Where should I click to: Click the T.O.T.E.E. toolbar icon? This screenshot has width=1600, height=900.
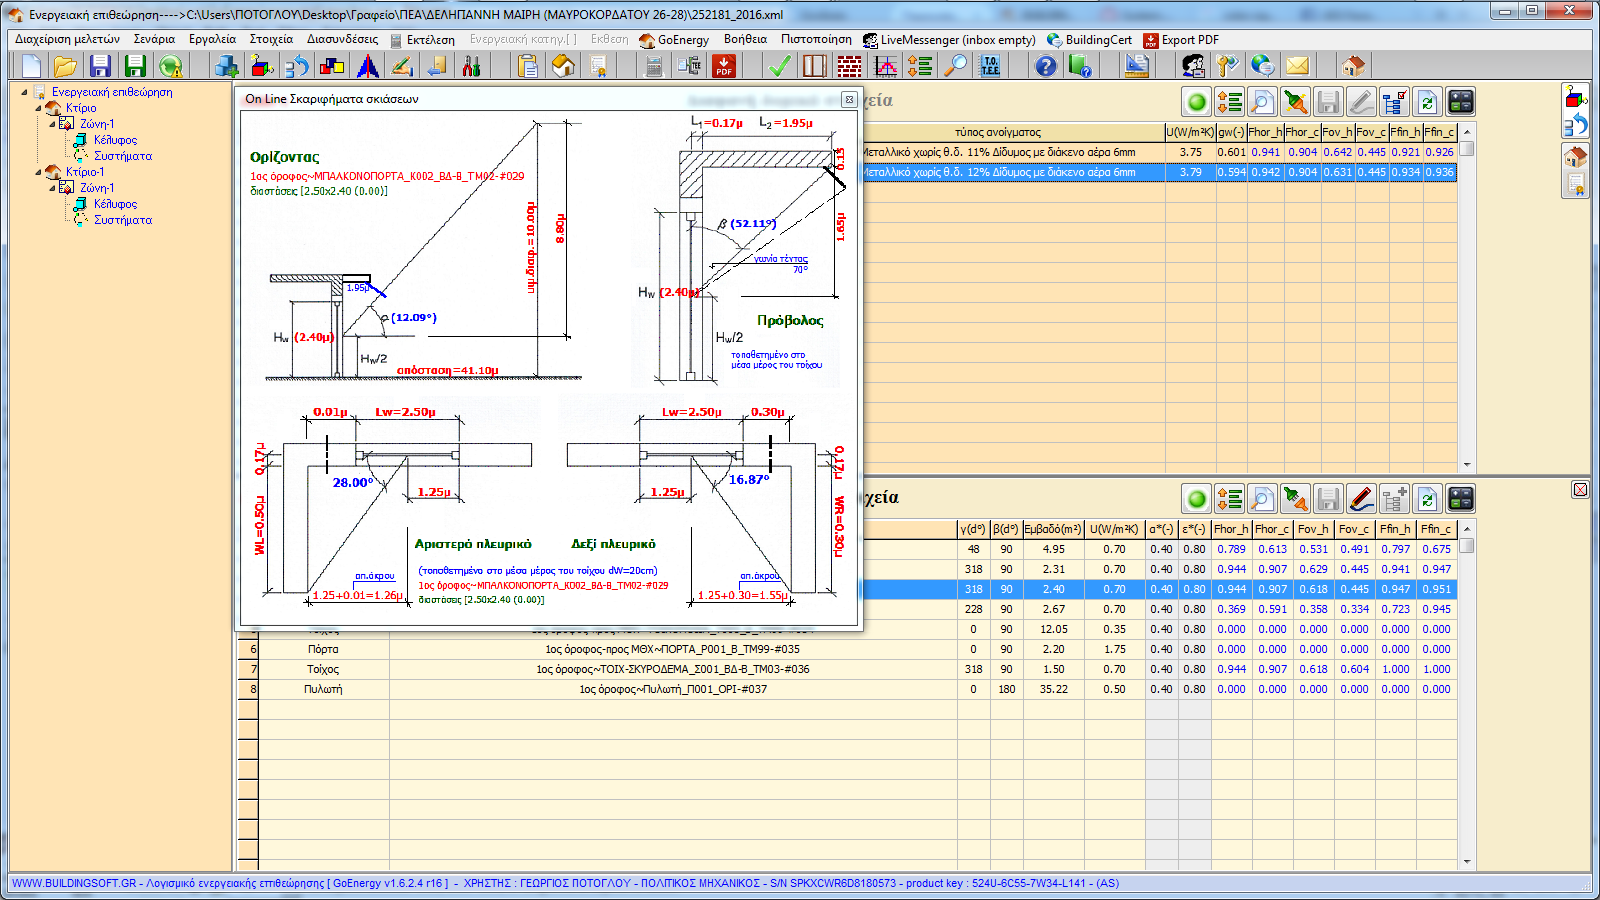coord(990,66)
